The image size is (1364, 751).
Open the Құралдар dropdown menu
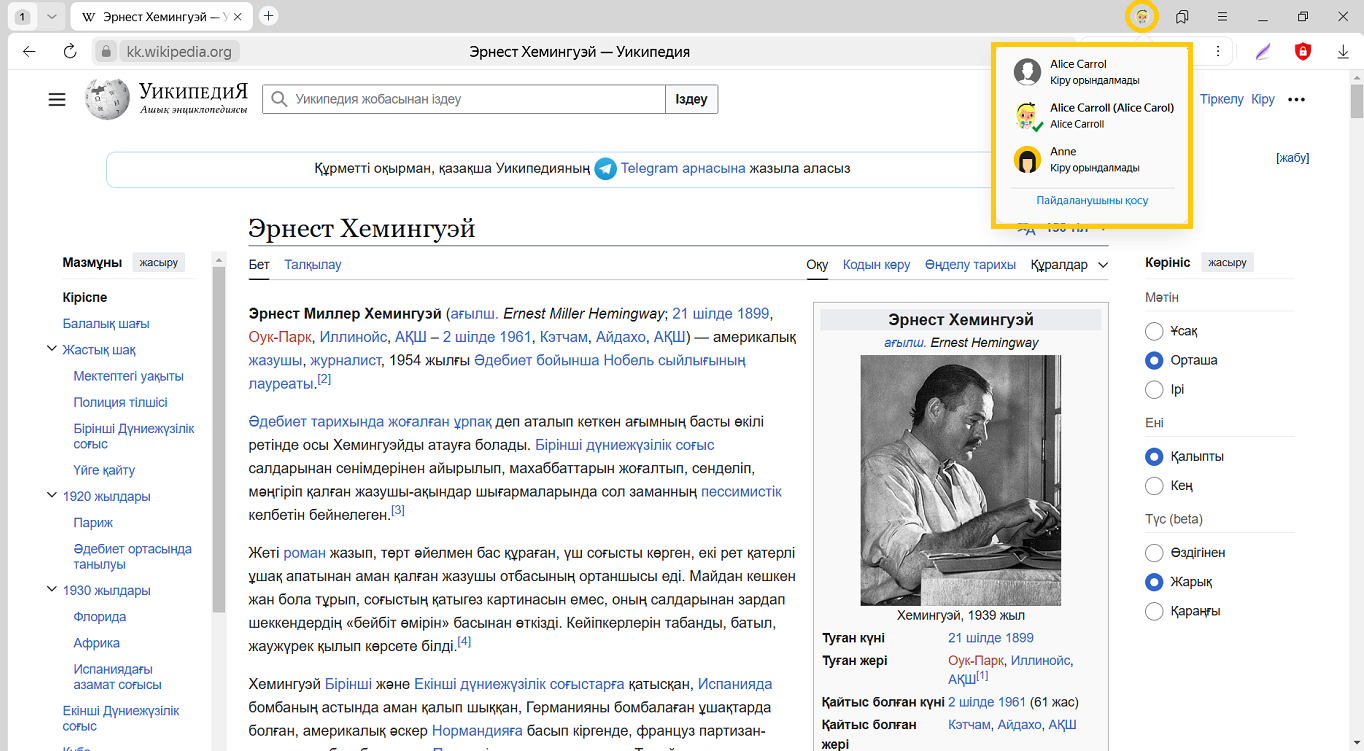point(1069,265)
